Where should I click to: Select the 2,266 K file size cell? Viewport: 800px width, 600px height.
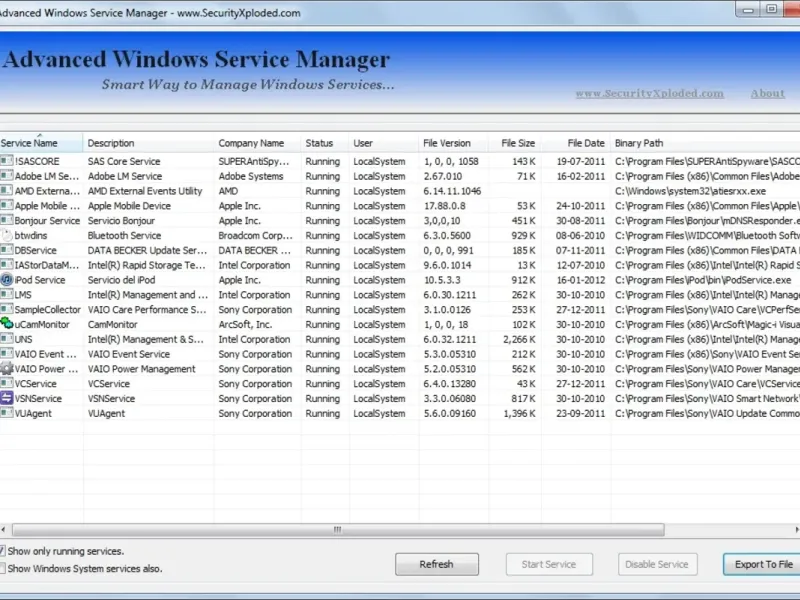click(x=519, y=339)
